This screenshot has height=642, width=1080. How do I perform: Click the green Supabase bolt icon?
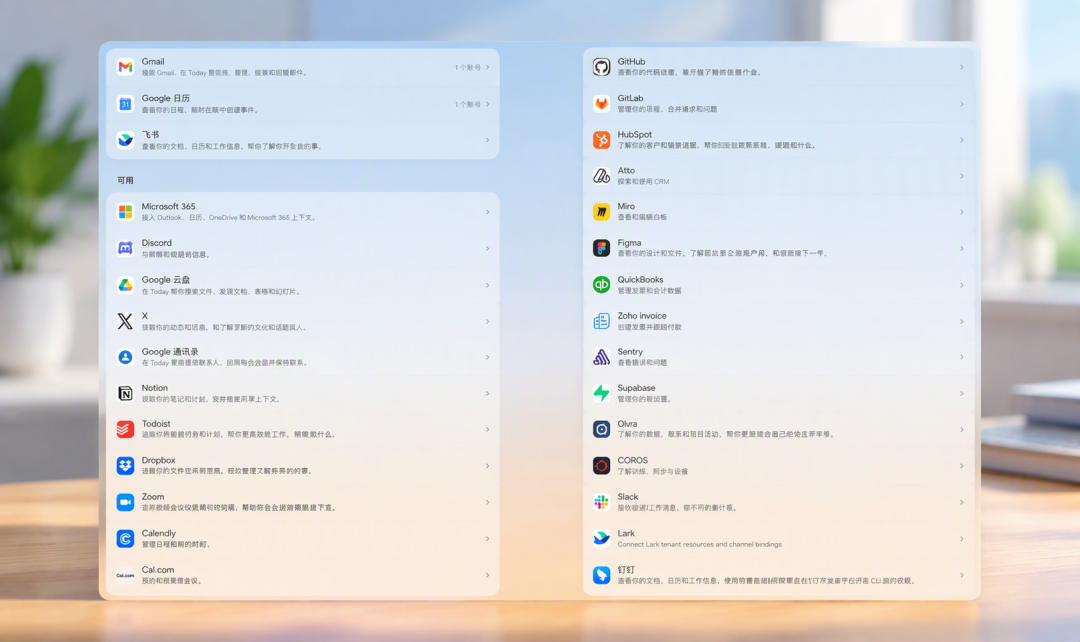point(601,393)
